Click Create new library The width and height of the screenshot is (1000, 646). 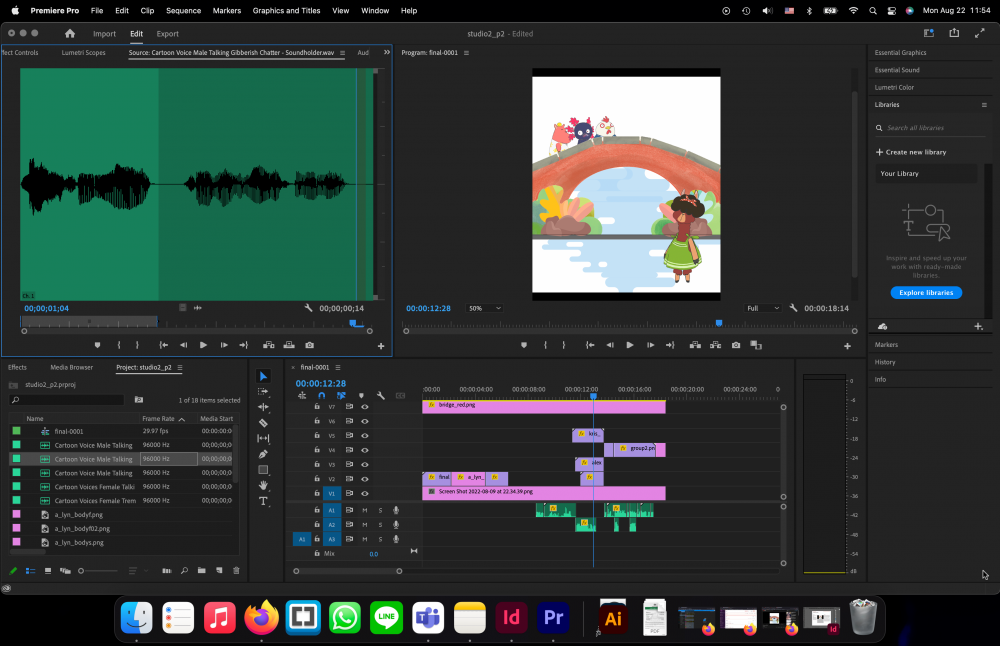point(911,152)
